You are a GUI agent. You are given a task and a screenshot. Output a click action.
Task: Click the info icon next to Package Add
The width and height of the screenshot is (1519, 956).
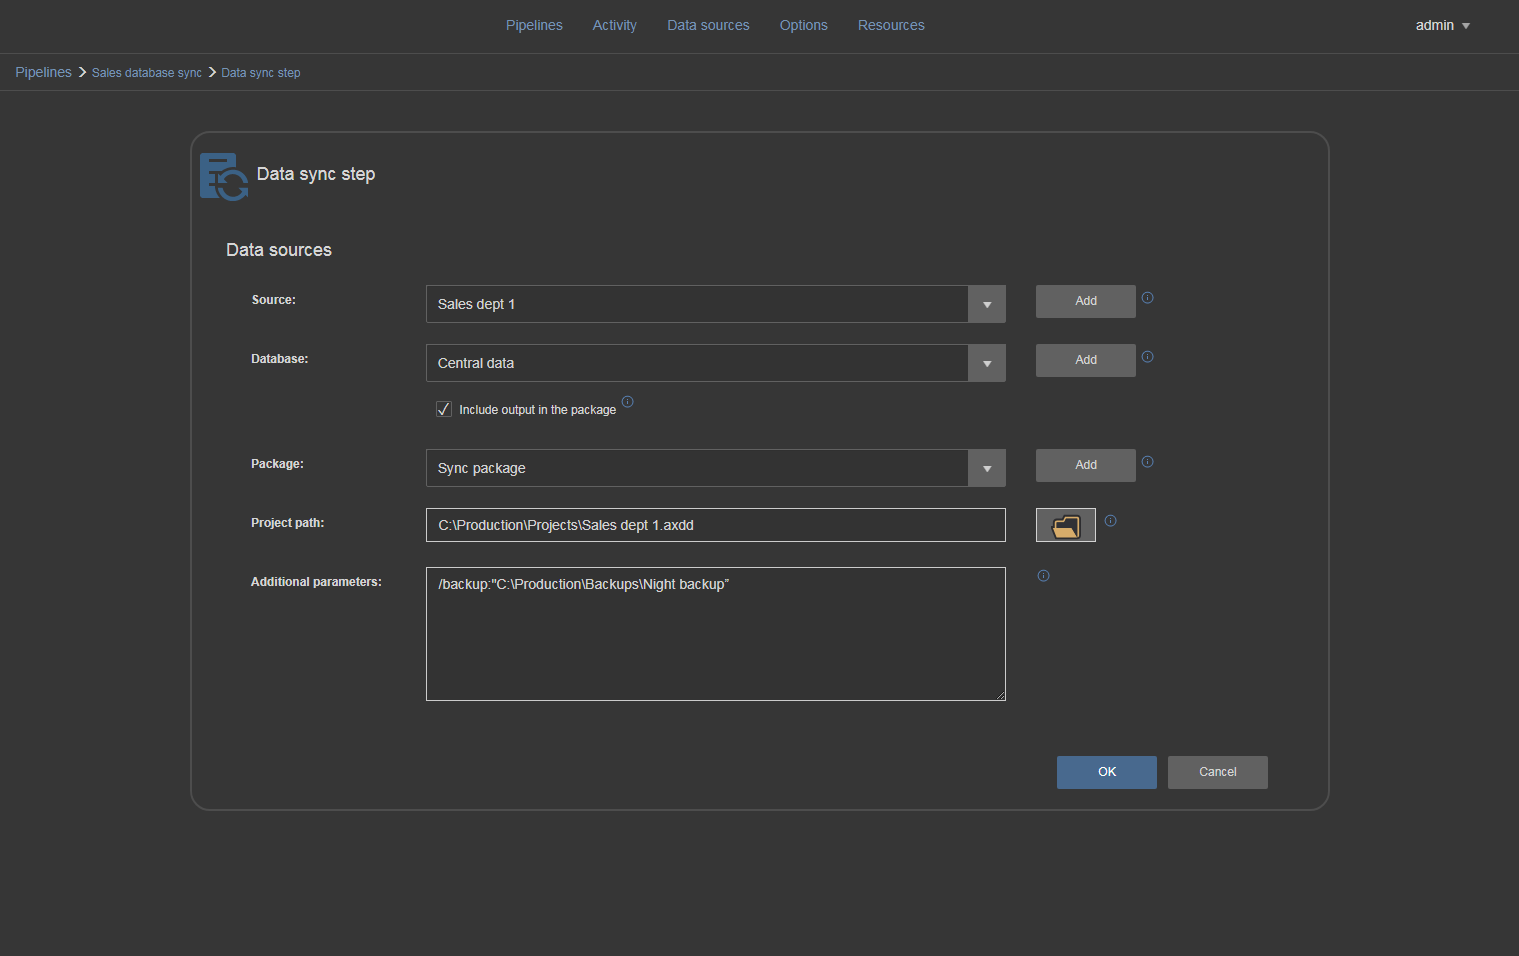pos(1147,462)
